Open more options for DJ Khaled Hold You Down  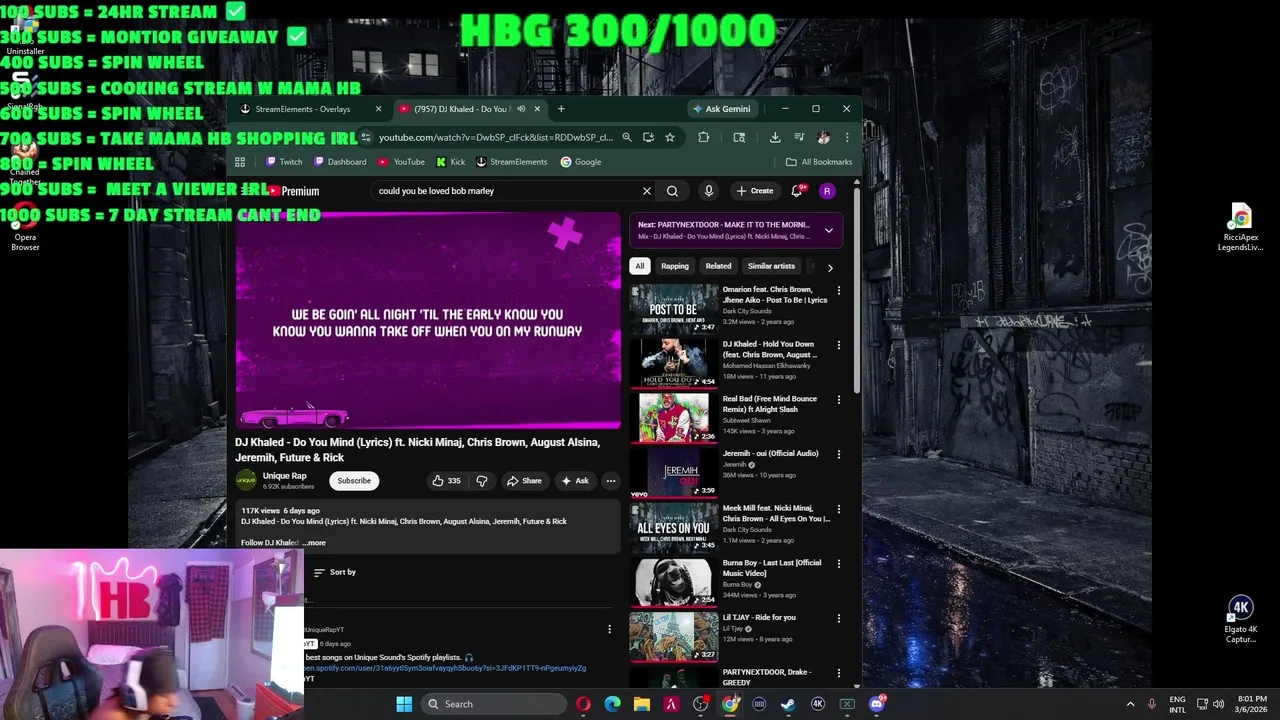coord(838,345)
